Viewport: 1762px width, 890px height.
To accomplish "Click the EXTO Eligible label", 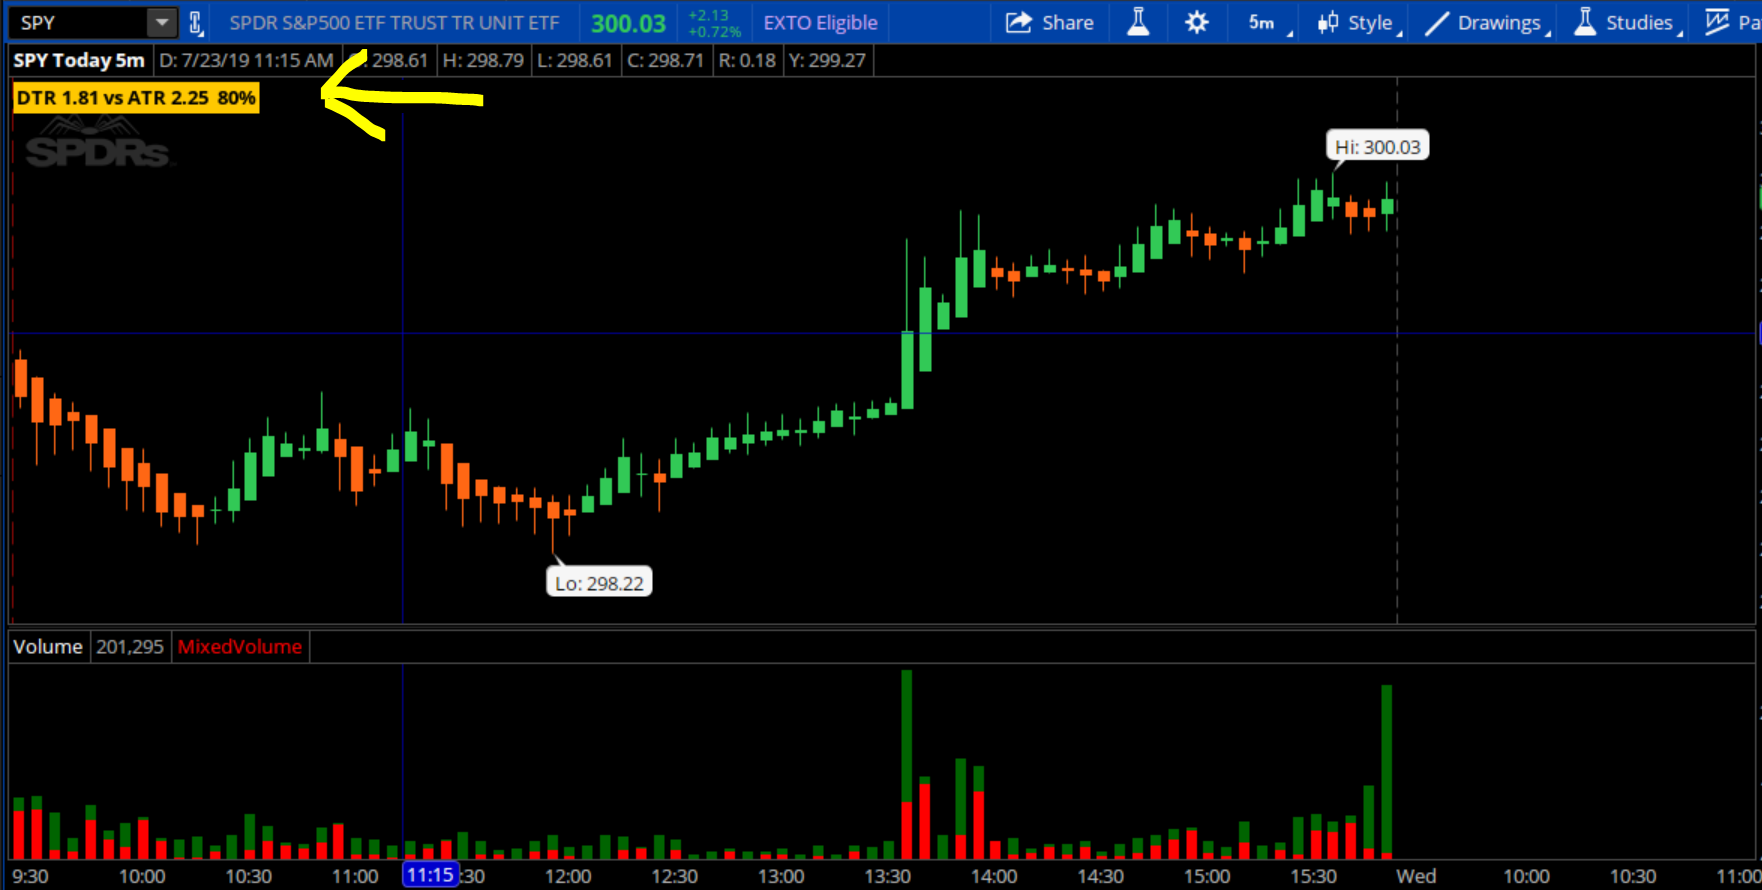I will click(820, 22).
